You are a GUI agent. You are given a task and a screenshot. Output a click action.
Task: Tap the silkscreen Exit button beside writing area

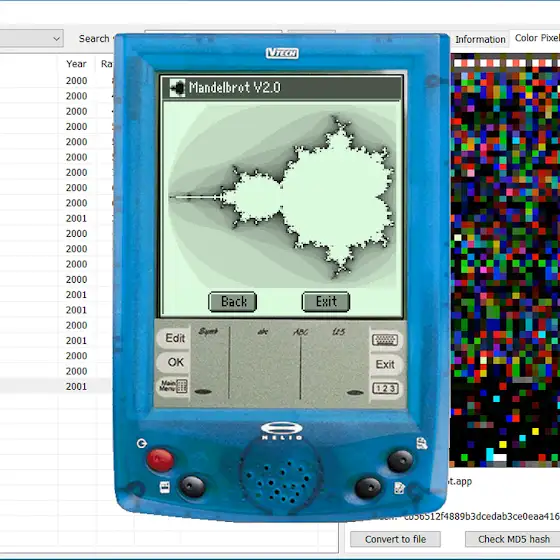[x=385, y=364]
